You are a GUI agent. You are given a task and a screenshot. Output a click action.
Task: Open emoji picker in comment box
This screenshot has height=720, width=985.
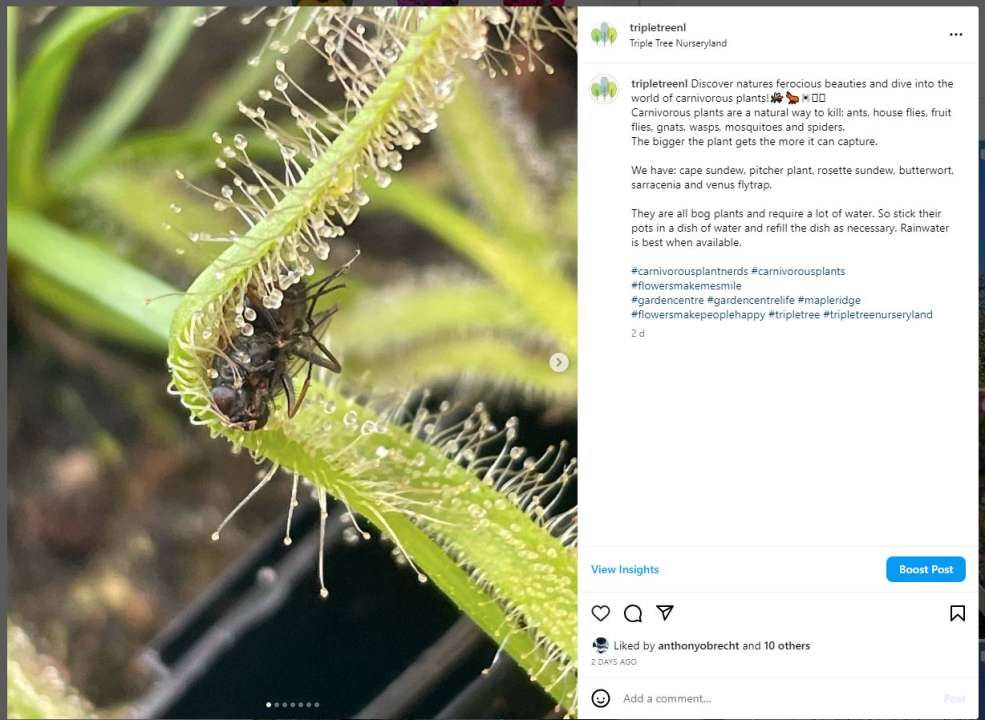(x=601, y=698)
